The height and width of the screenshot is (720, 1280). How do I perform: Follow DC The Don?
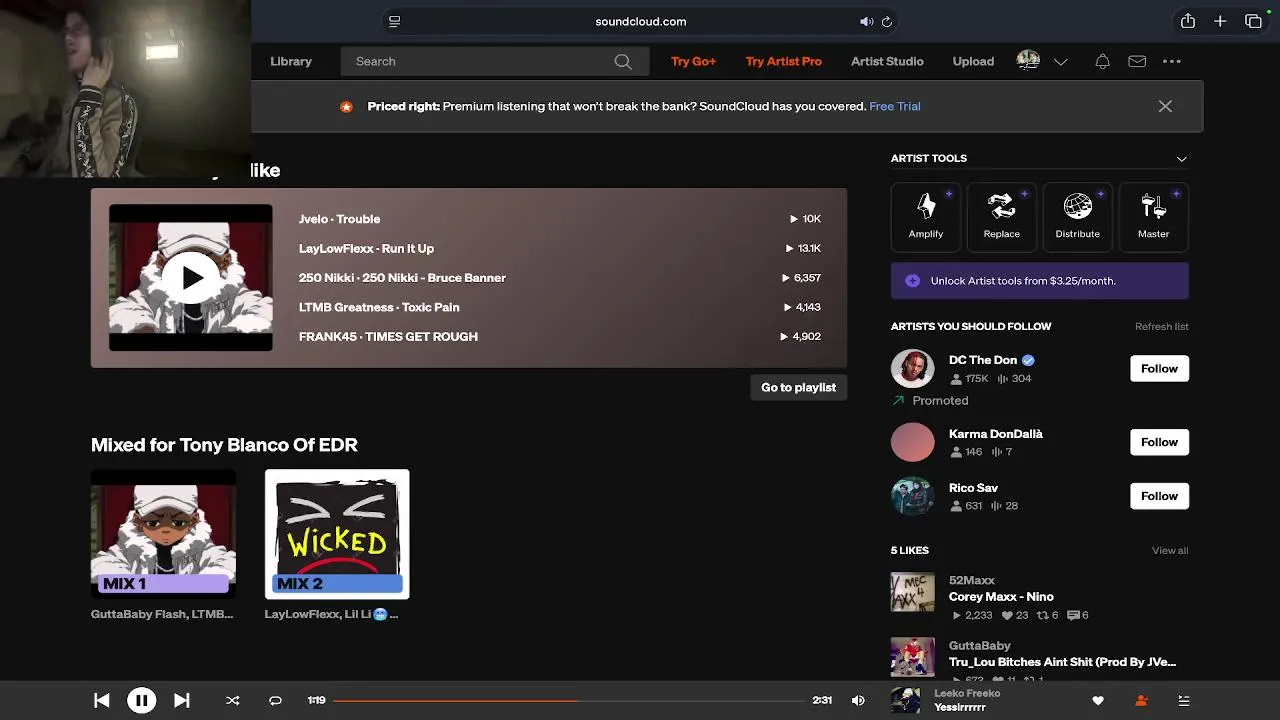1159,369
